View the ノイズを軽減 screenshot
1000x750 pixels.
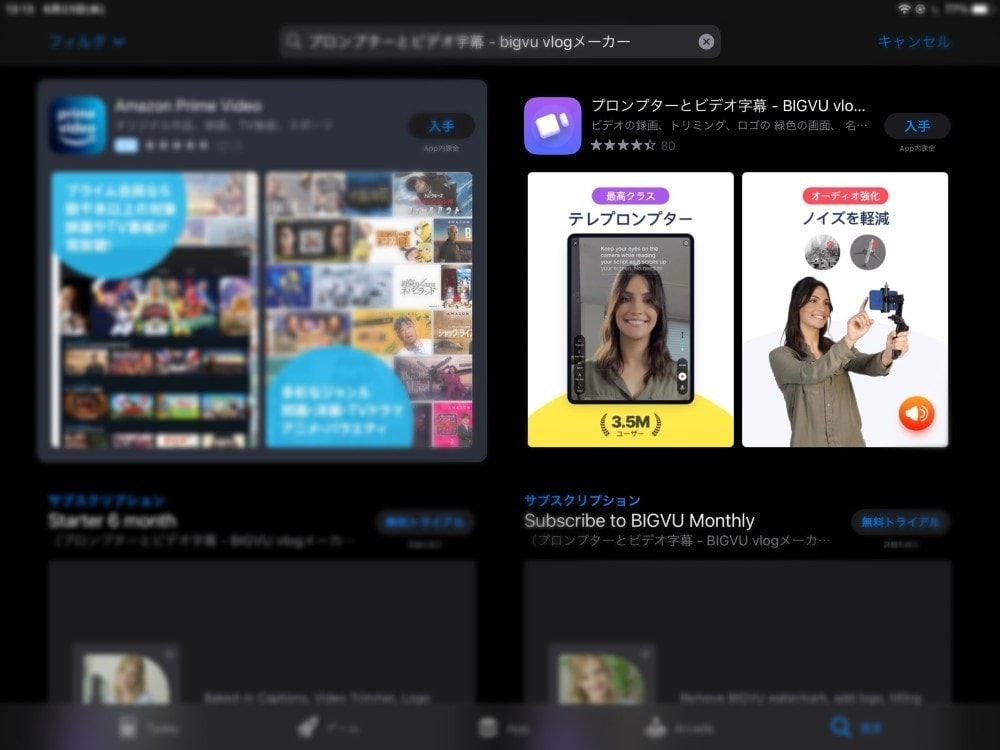click(x=845, y=309)
